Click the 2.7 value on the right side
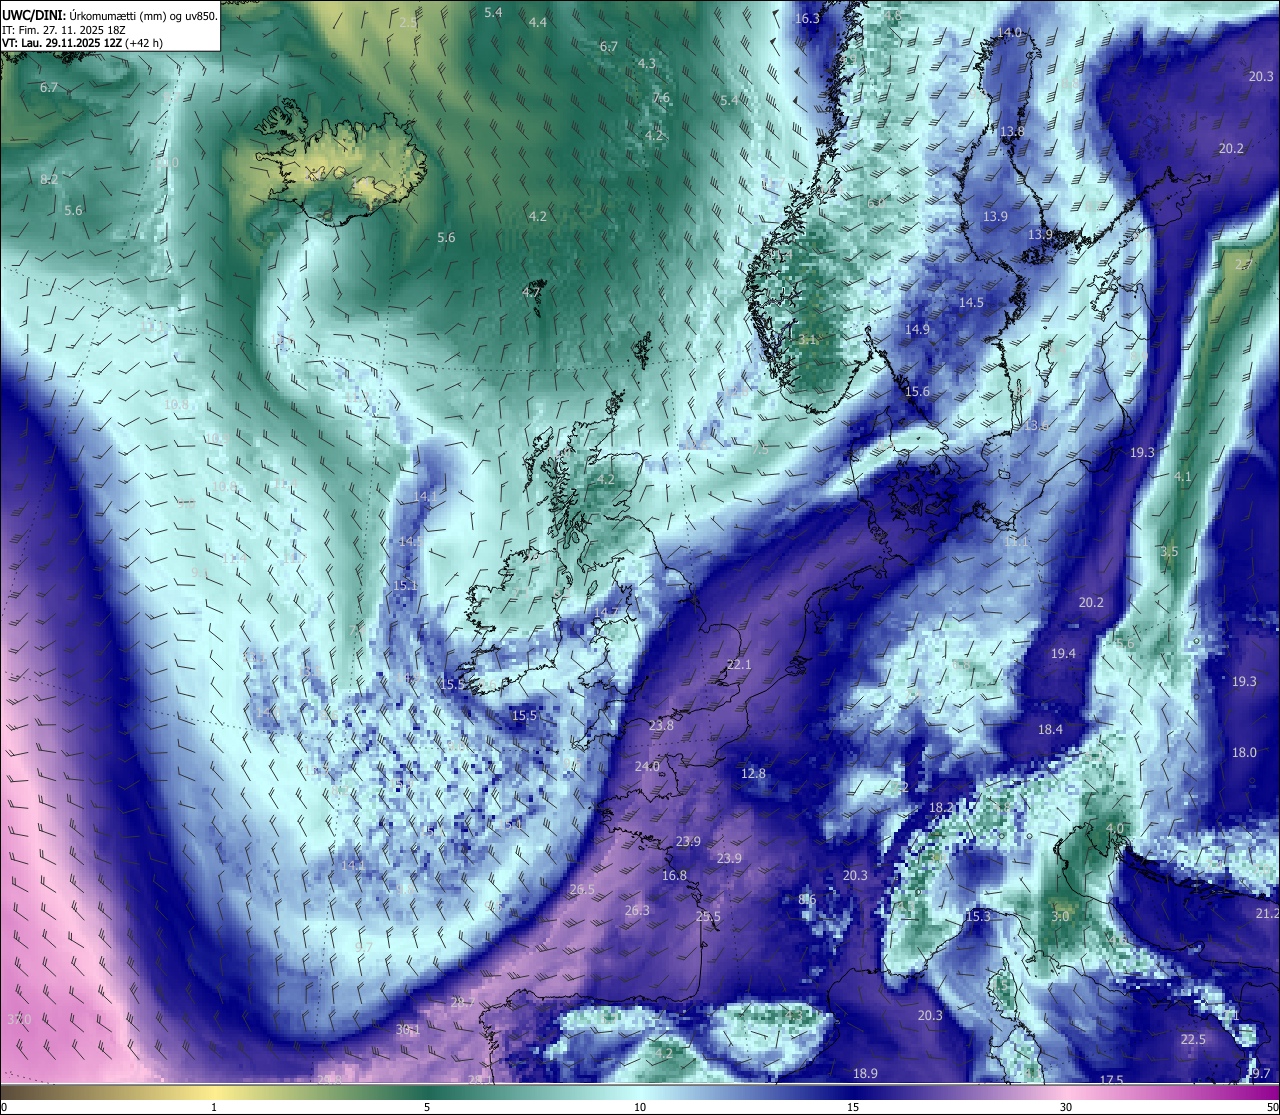The image size is (1280, 1115). [1244, 264]
